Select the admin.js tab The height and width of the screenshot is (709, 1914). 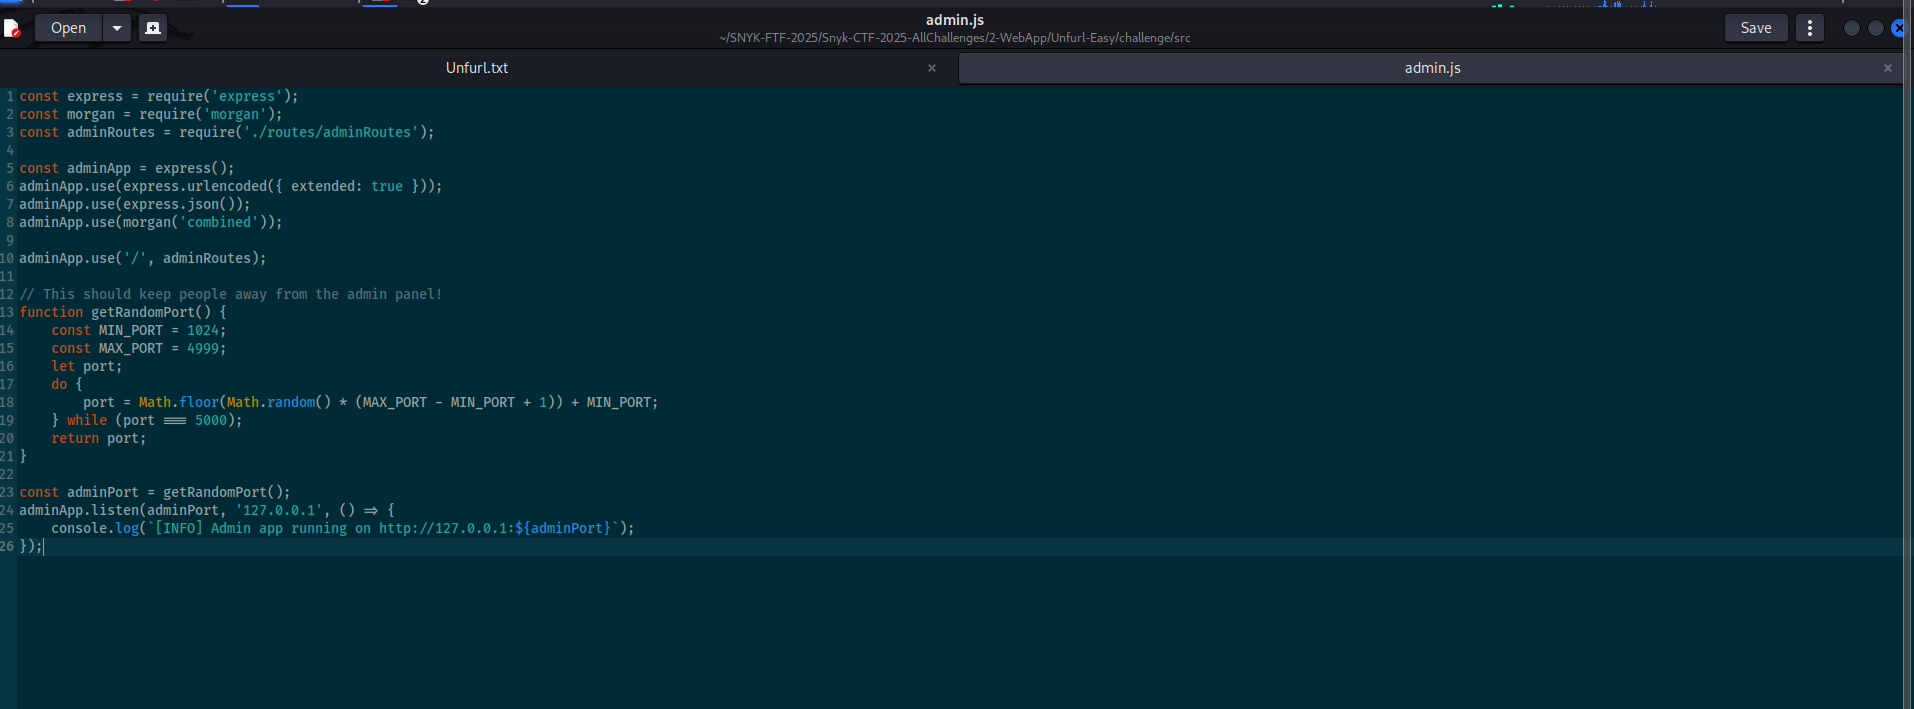(1431, 68)
